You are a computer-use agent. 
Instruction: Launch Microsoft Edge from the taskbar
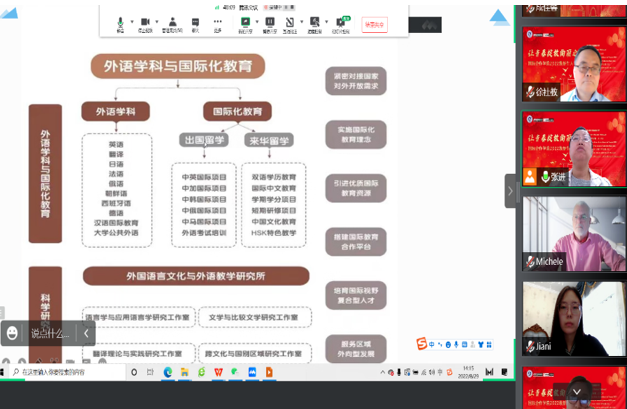[168, 372]
